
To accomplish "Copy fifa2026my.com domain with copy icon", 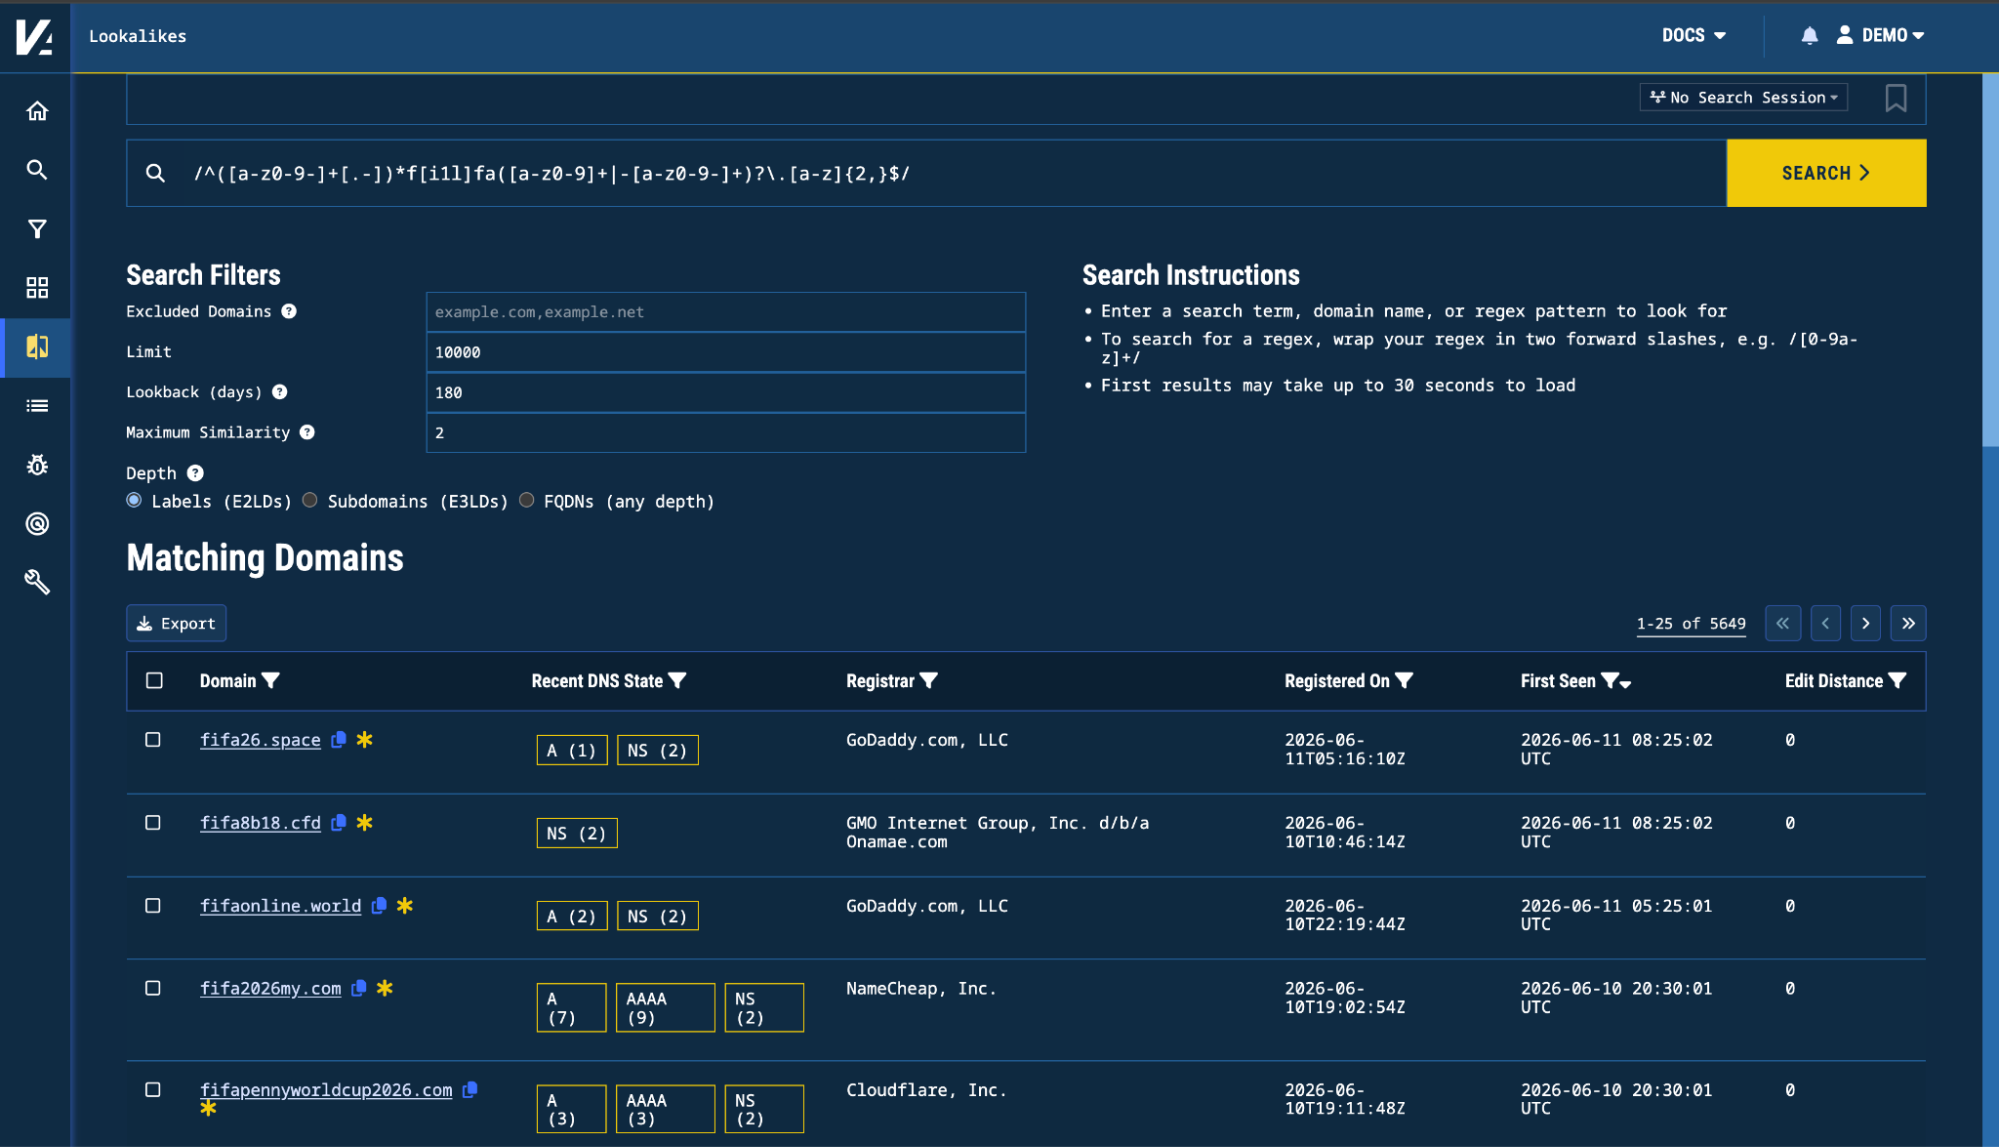I will click(x=358, y=988).
